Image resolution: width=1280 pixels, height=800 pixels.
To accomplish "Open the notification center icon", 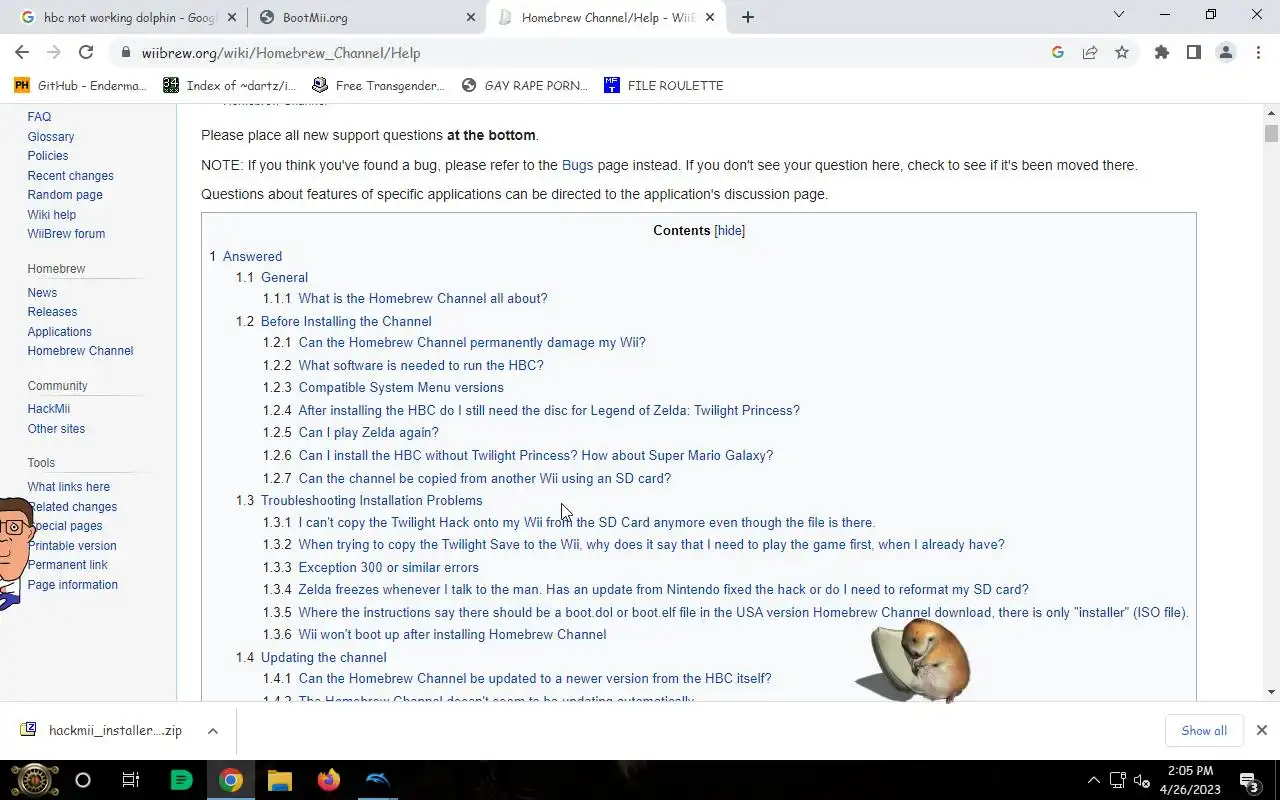I will (x=1249, y=780).
